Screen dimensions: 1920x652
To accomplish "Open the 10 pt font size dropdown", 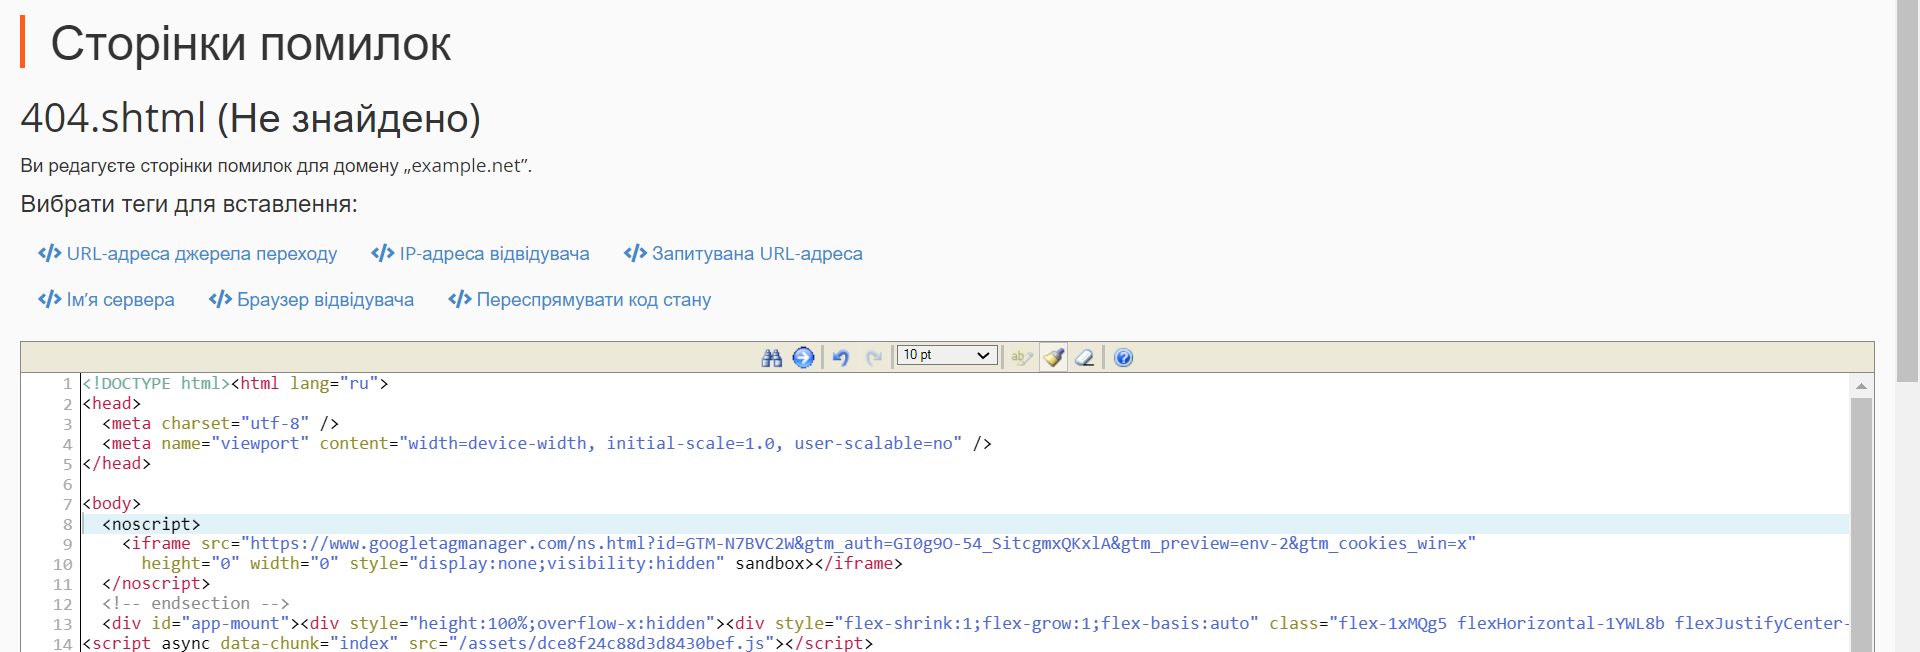I will click(946, 355).
